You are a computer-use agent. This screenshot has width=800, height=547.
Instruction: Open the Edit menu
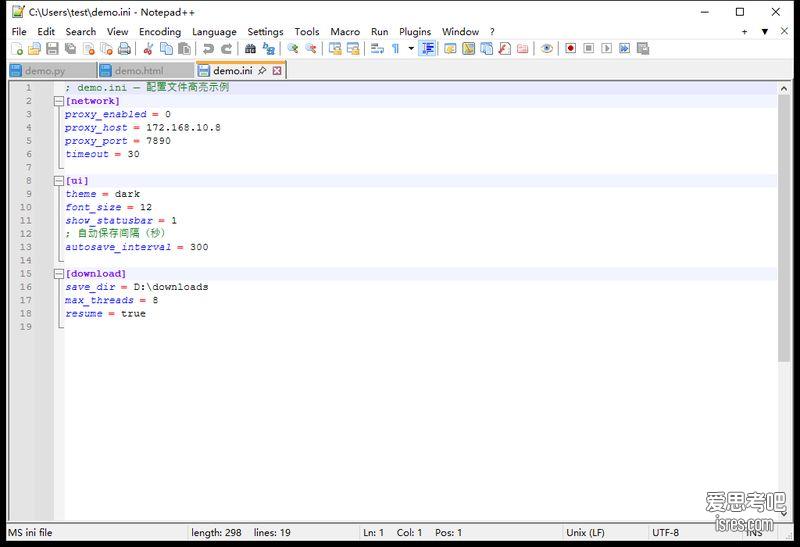(x=46, y=32)
